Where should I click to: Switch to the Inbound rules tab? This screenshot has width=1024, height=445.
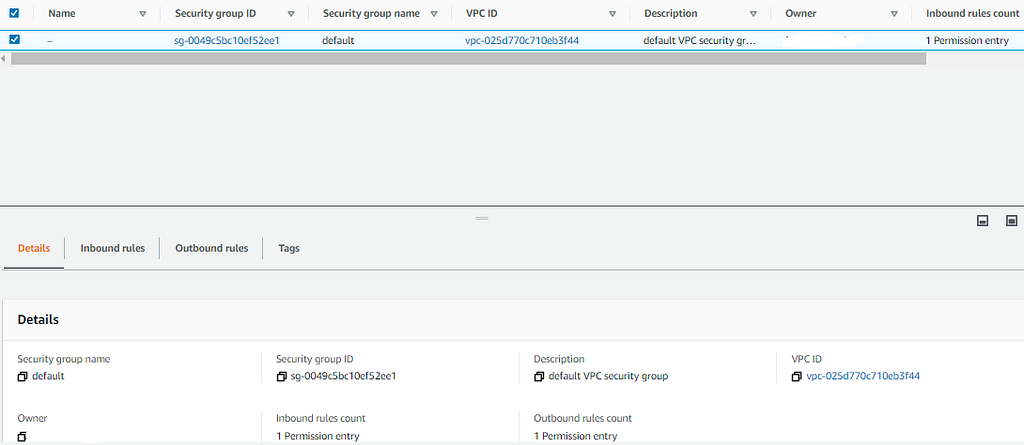coord(112,248)
